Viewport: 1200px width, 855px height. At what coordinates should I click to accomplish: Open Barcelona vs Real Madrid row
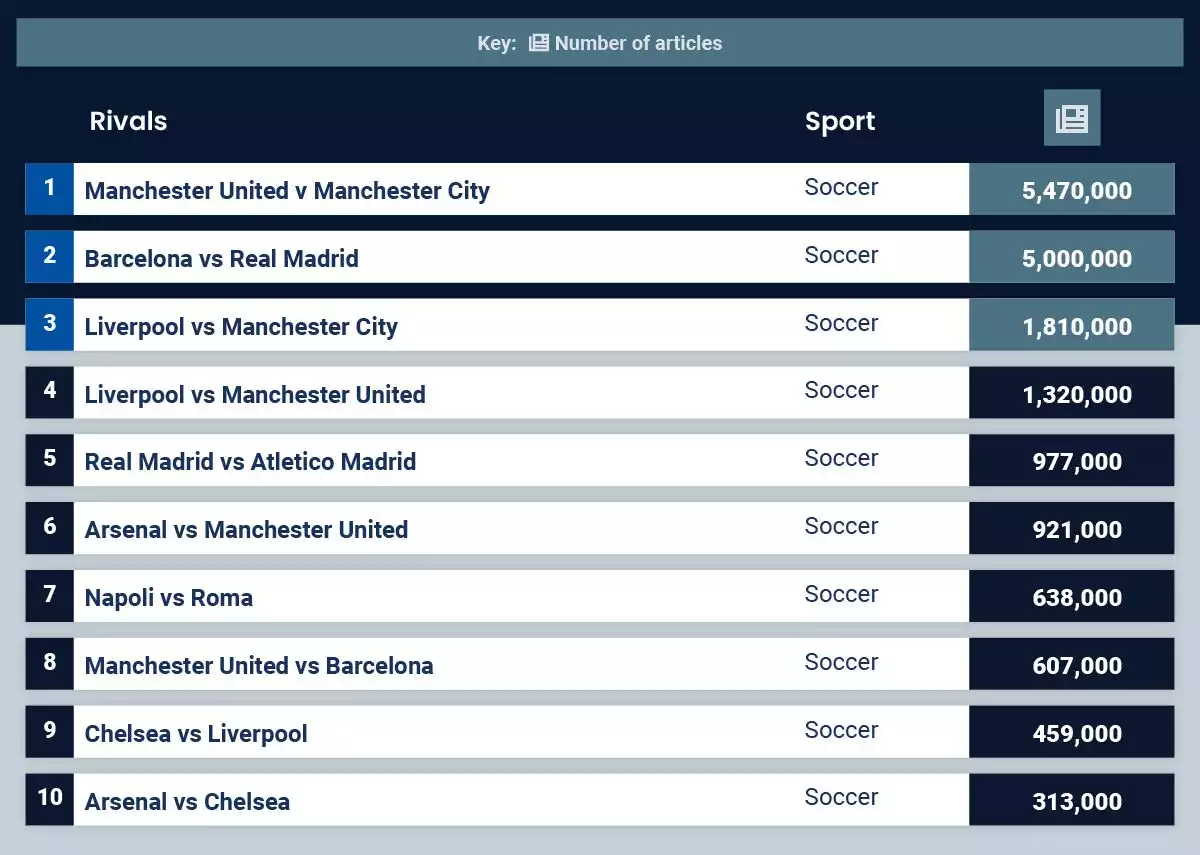point(600,257)
